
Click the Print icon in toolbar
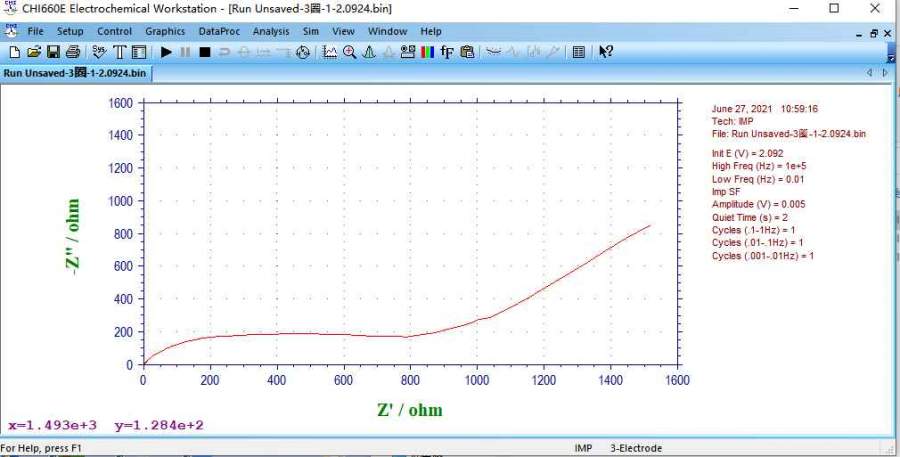click(x=72, y=52)
